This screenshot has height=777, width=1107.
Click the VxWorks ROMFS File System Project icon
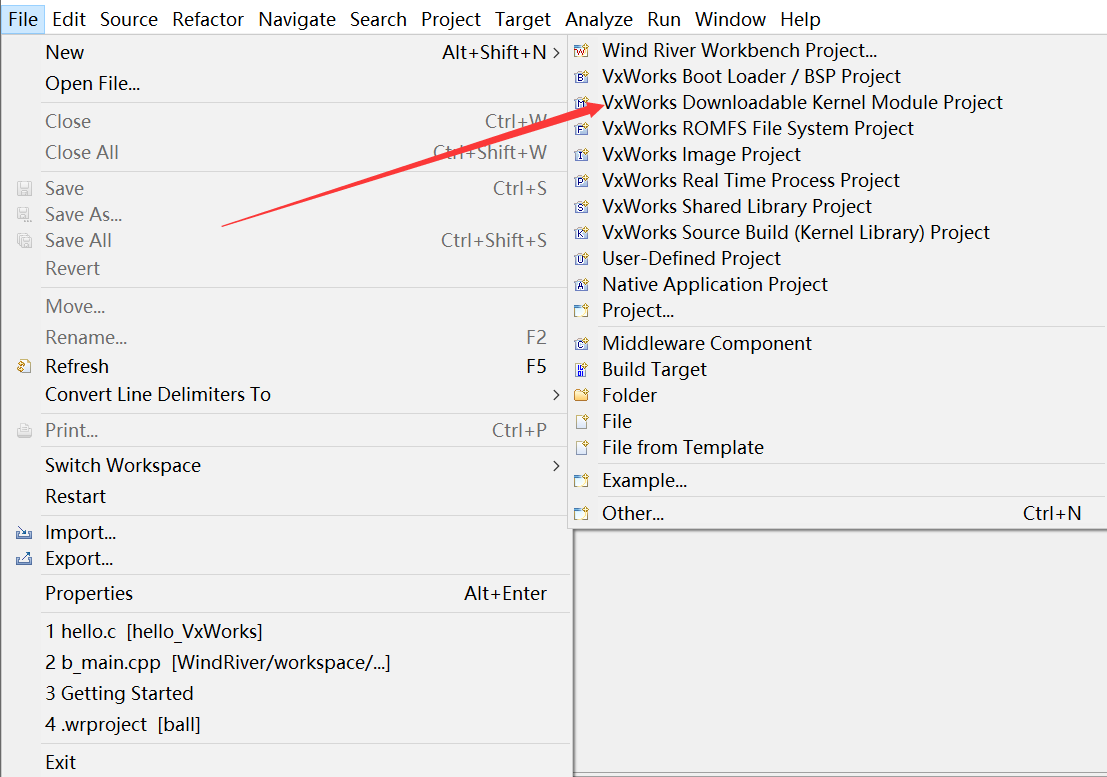tap(581, 129)
